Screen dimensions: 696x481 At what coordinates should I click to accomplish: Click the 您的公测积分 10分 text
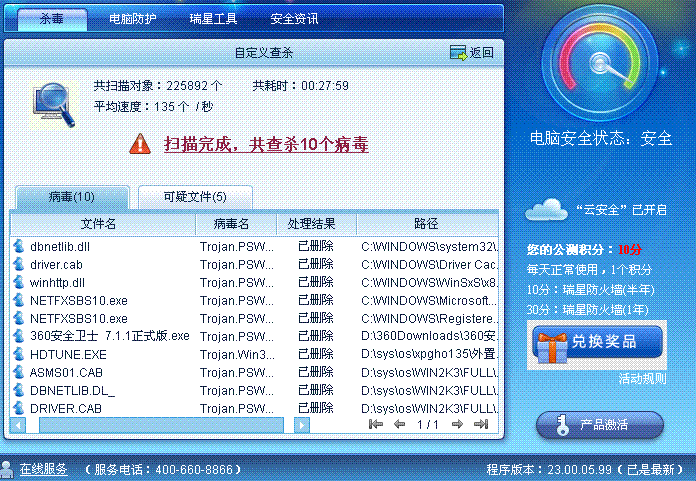click(584, 249)
